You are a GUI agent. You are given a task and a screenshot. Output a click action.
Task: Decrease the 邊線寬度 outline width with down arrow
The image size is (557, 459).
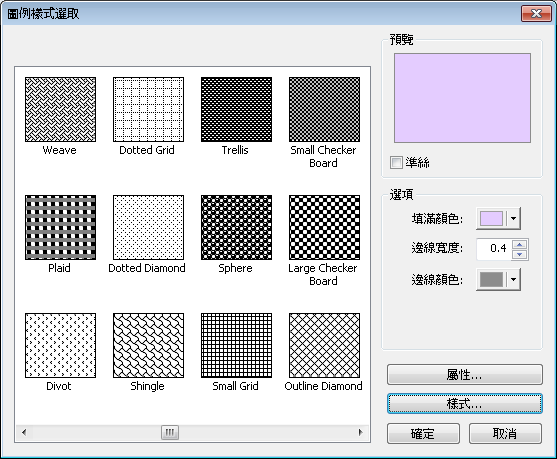coord(520,254)
